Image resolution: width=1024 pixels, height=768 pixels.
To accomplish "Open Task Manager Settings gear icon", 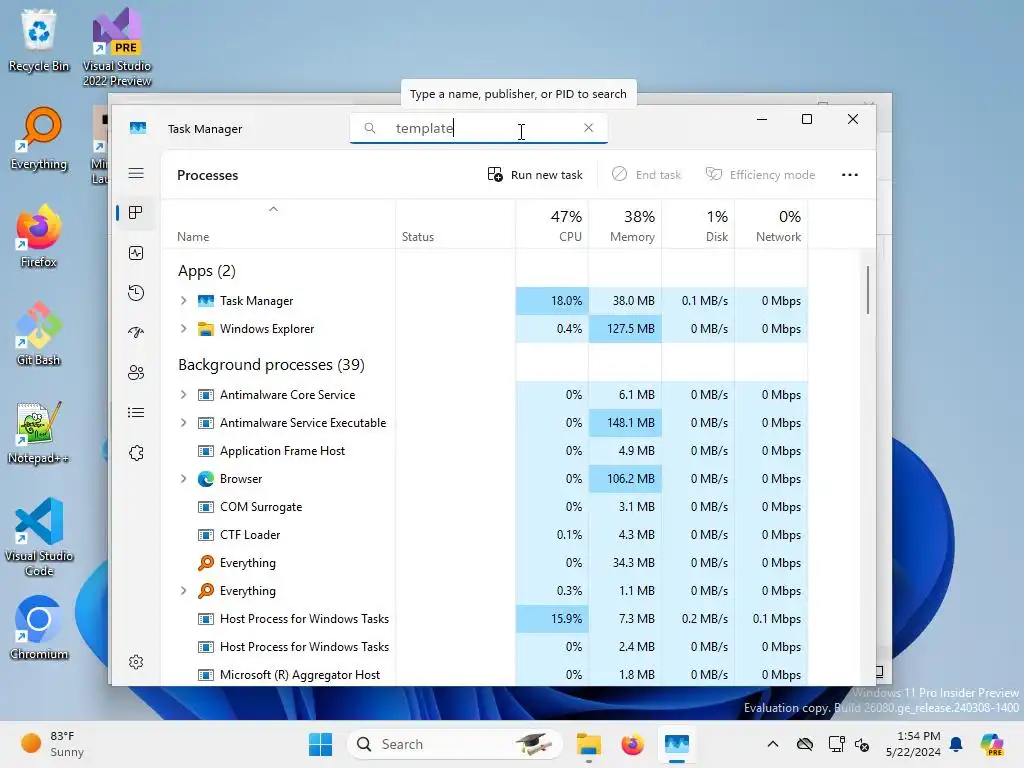I will (136, 662).
